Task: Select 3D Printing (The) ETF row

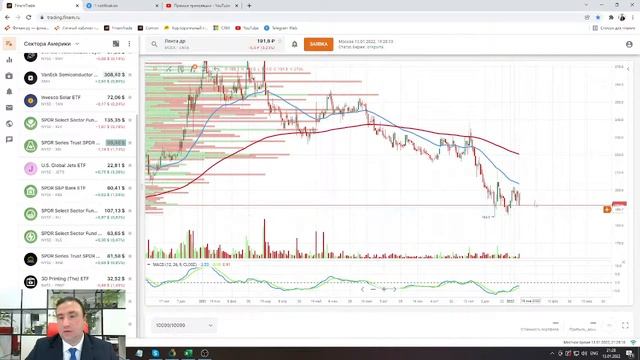Action: (78, 281)
